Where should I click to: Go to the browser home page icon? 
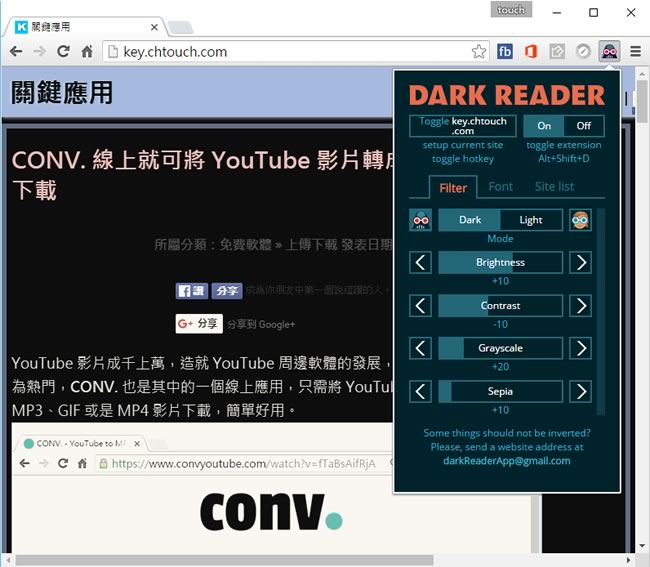coord(87,51)
